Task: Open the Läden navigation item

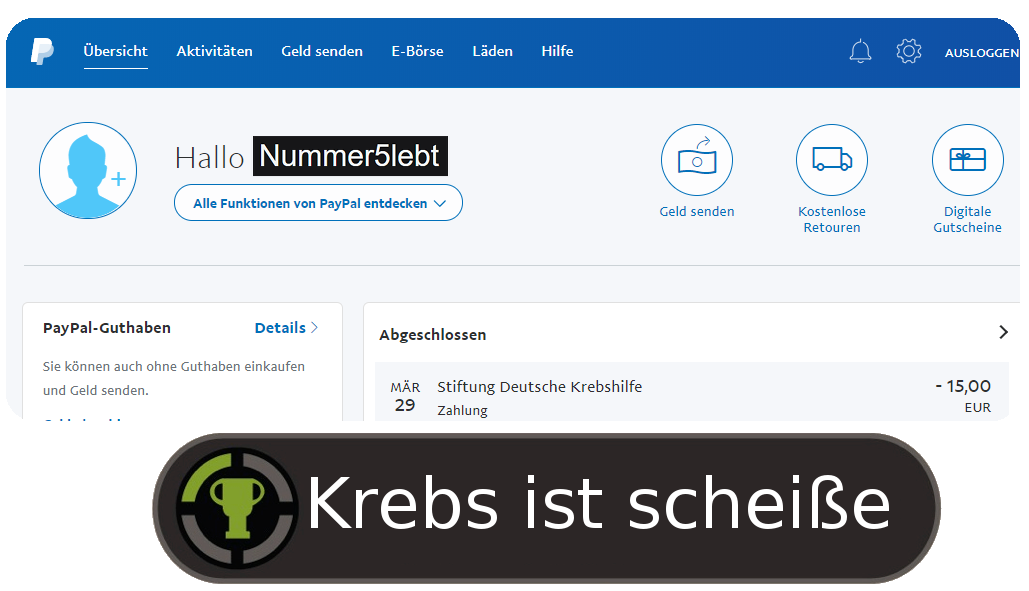Action: [492, 51]
